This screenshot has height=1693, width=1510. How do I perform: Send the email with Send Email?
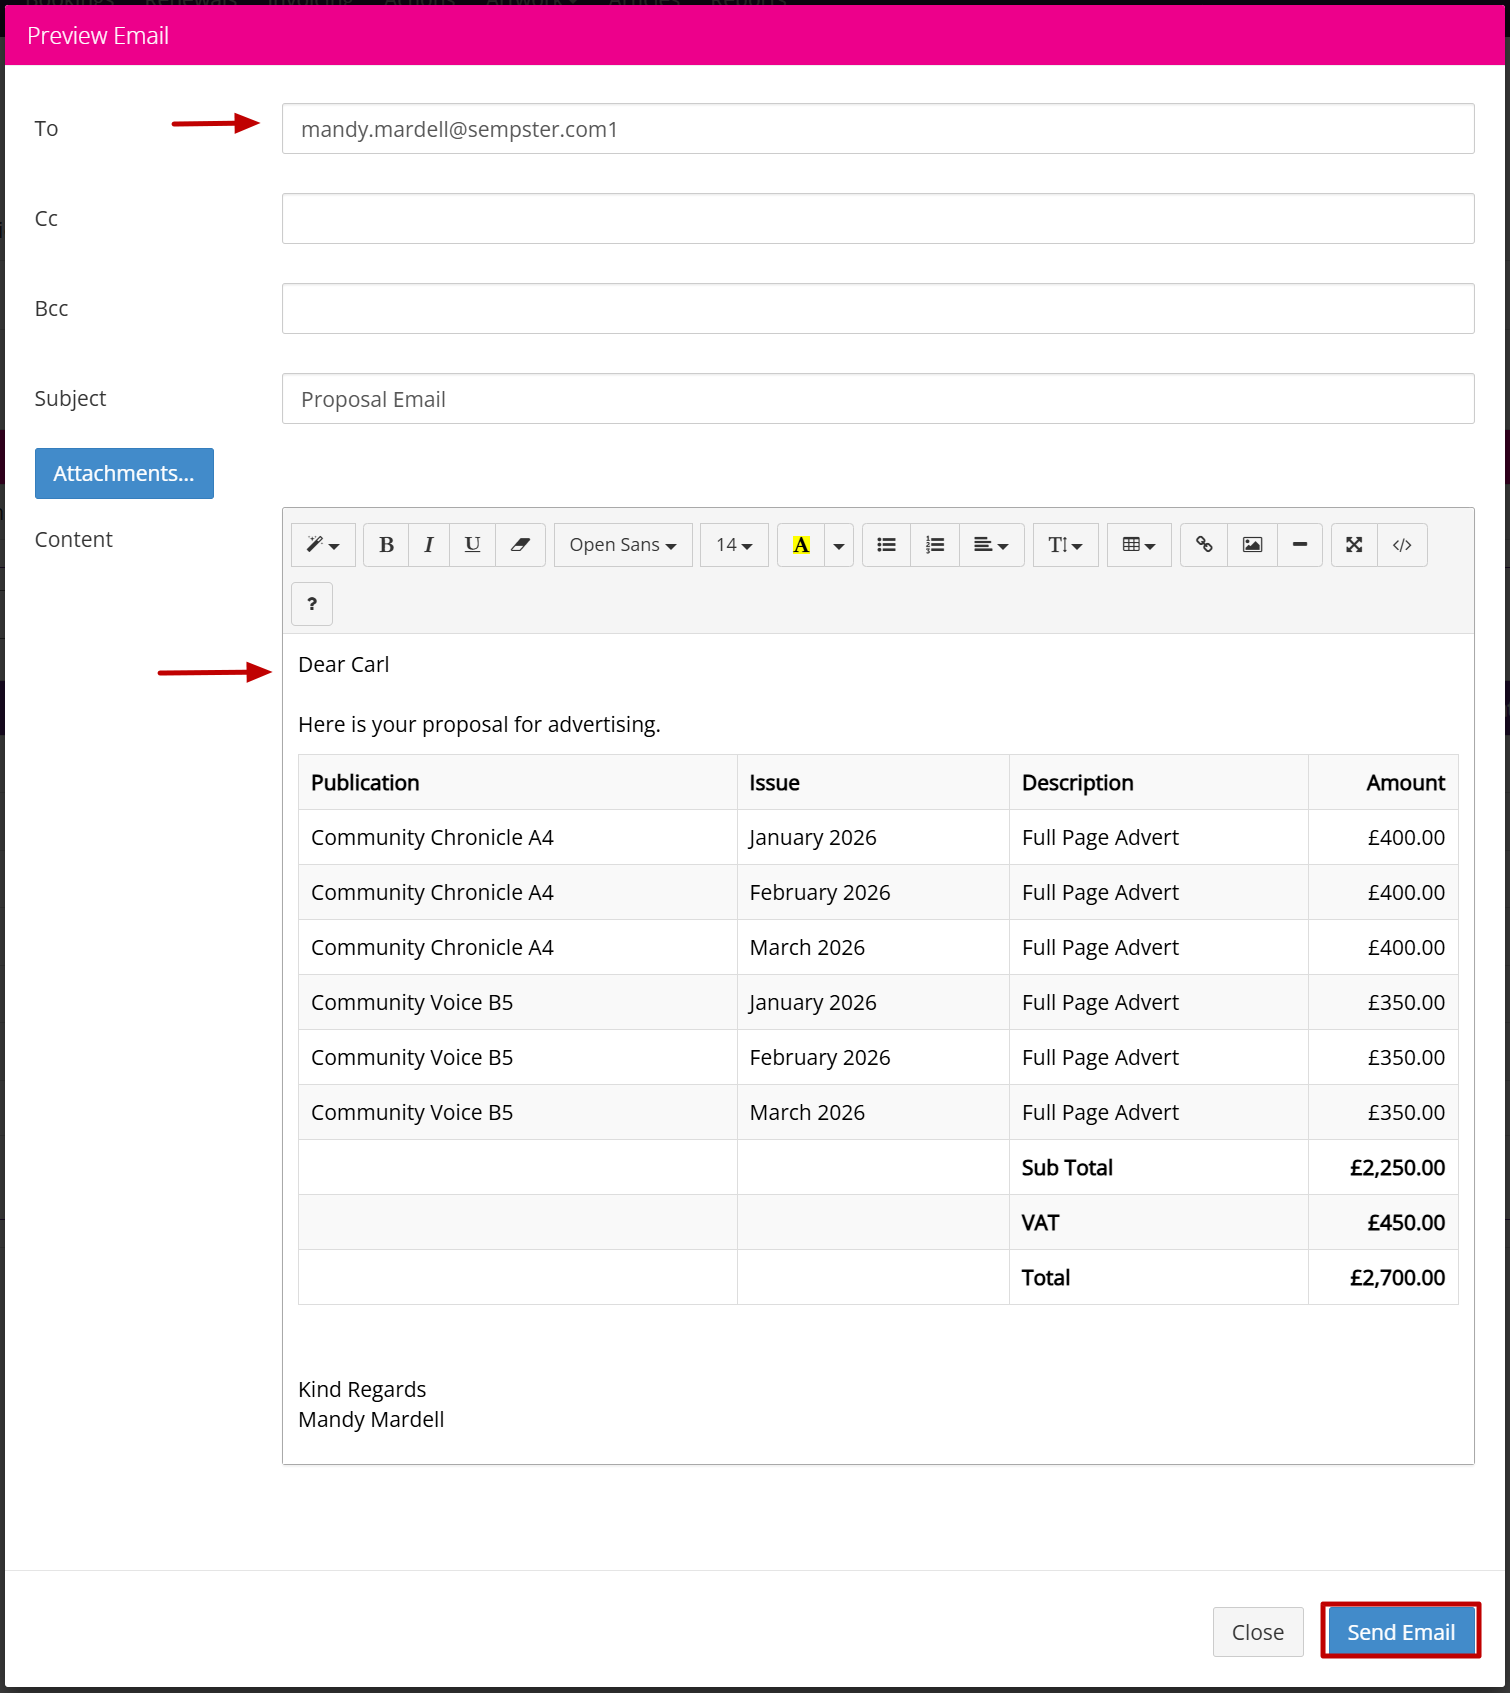(x=1400, y=1632)
